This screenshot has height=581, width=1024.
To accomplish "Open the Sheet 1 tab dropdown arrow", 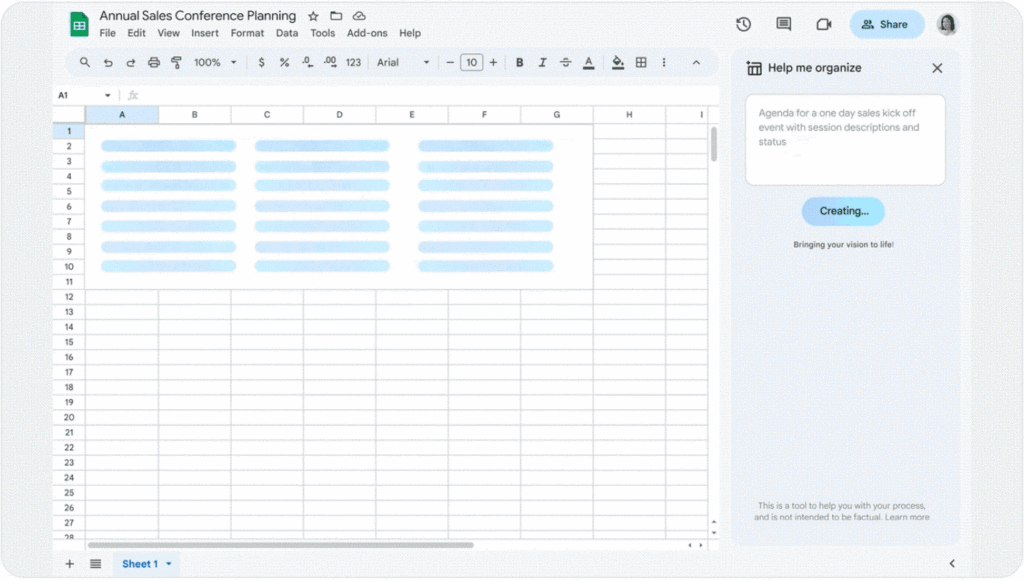I will point(169,564).
